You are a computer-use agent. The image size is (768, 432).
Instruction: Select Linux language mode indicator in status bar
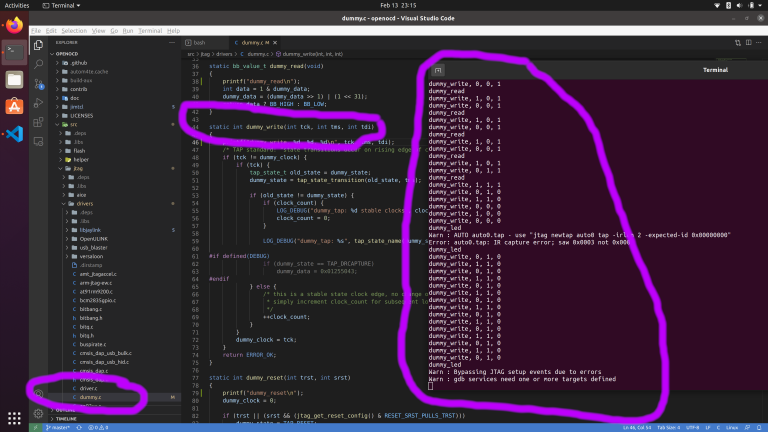coord(732,428)
